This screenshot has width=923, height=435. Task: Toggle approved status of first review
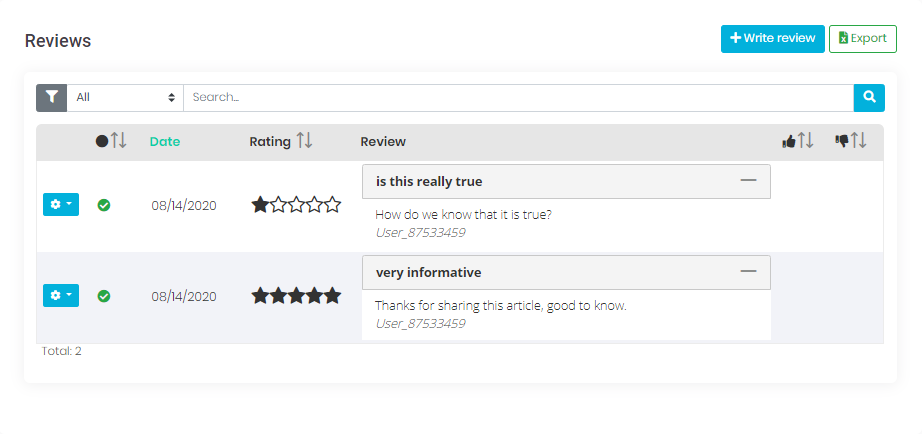coord(104,205)
